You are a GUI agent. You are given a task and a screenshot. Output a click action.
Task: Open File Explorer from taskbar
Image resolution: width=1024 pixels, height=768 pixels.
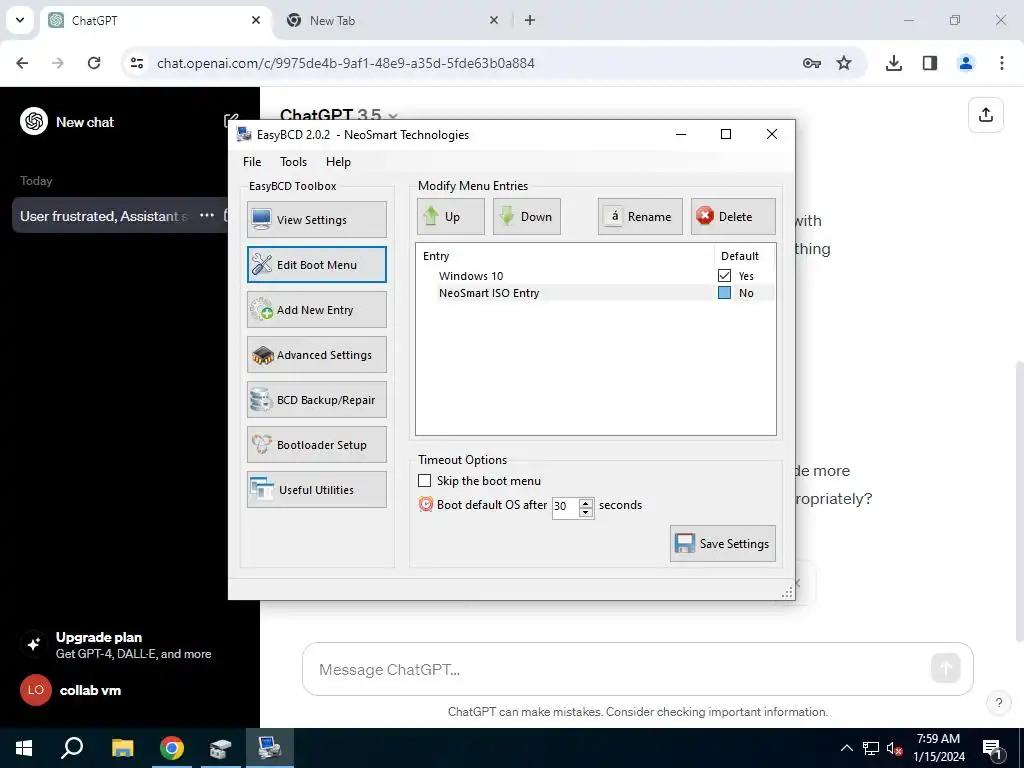tap(122, 748)
